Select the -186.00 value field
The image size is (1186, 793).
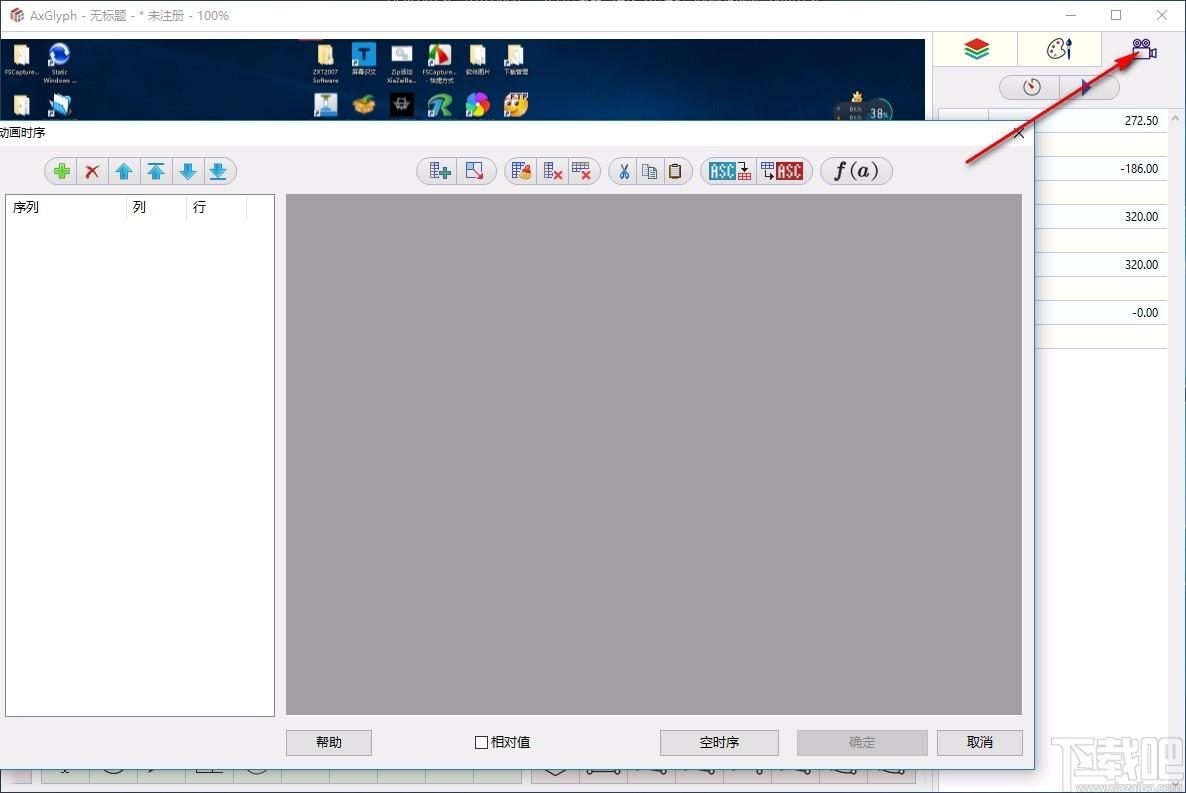[1101, 169]
